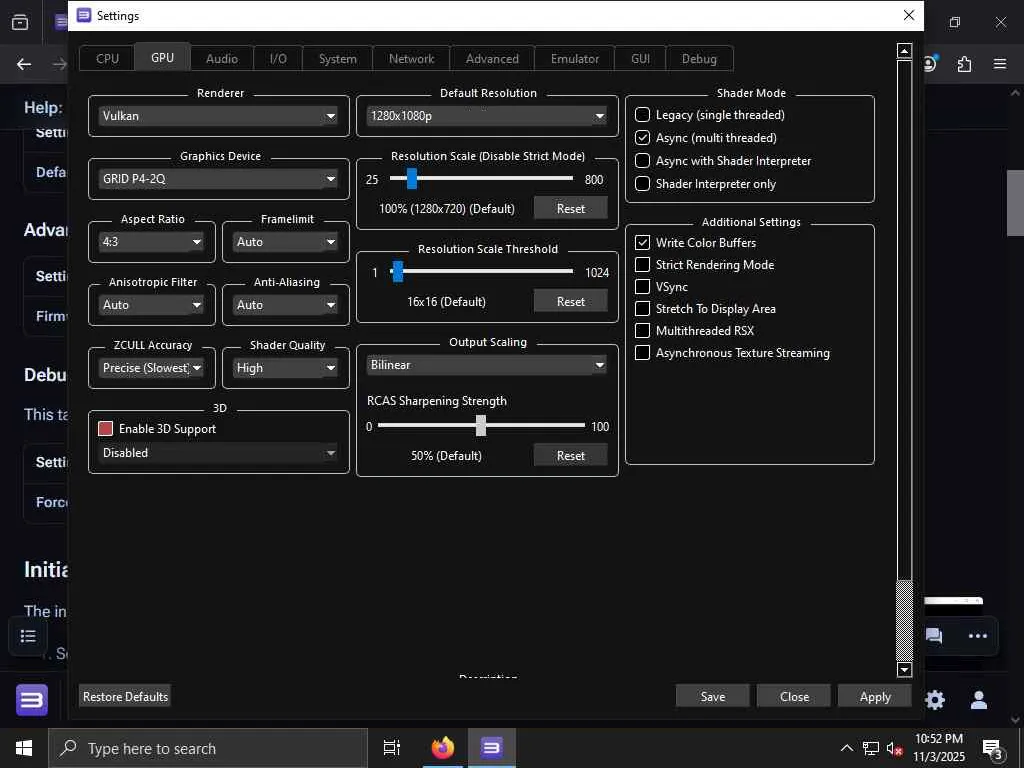Open Output Scaling dropdown showing Bilinear

coord(487,365)
